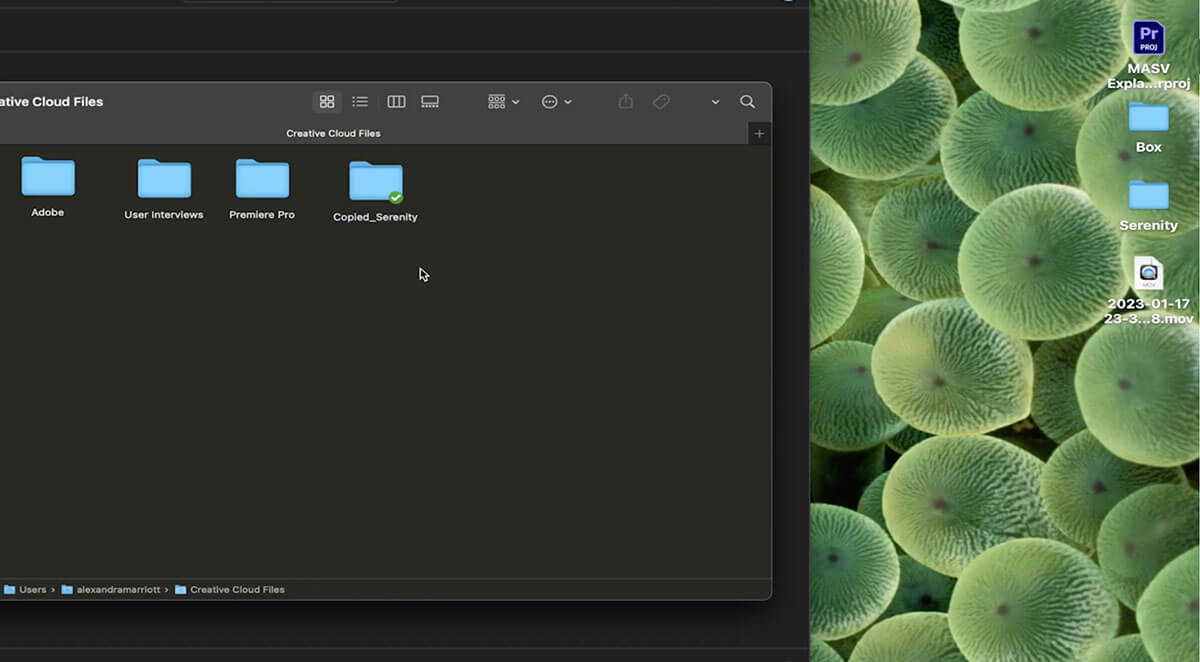The image size is (1200, 662).
Task: Switch Finder to list view
Action: (360, 101)
